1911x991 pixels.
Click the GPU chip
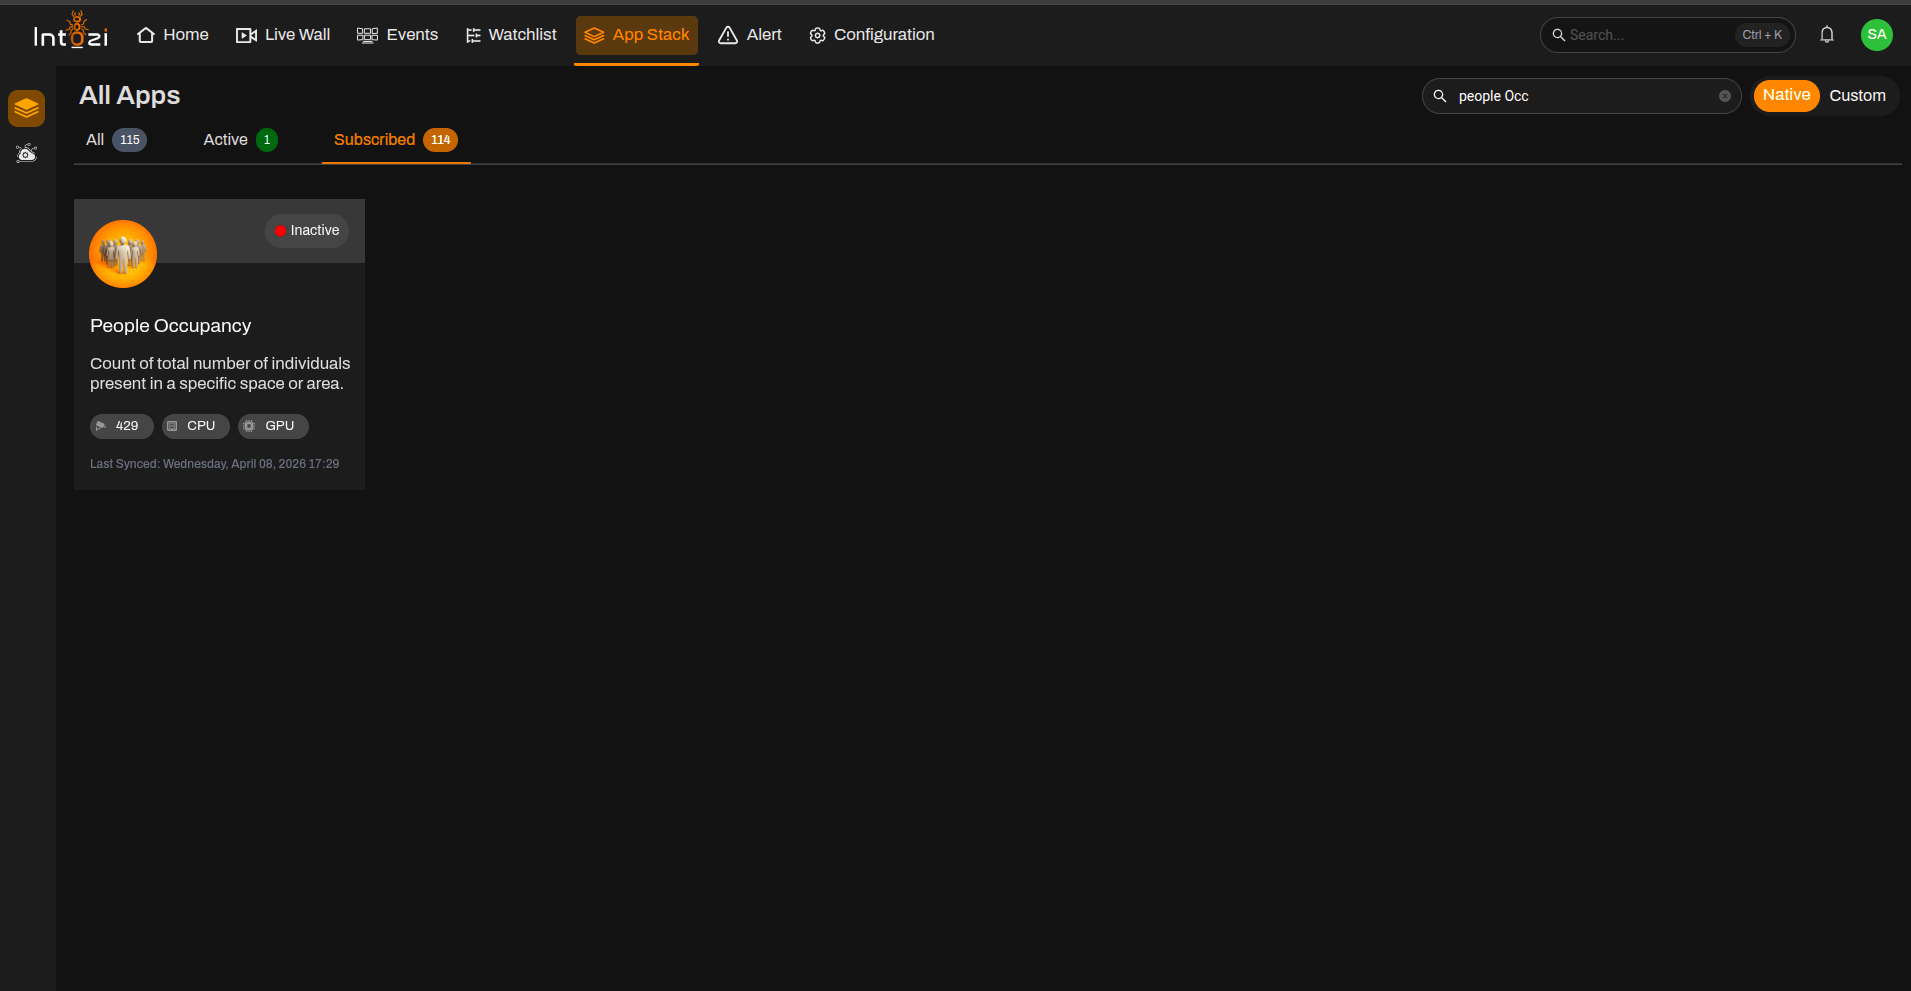click(273, 426)
